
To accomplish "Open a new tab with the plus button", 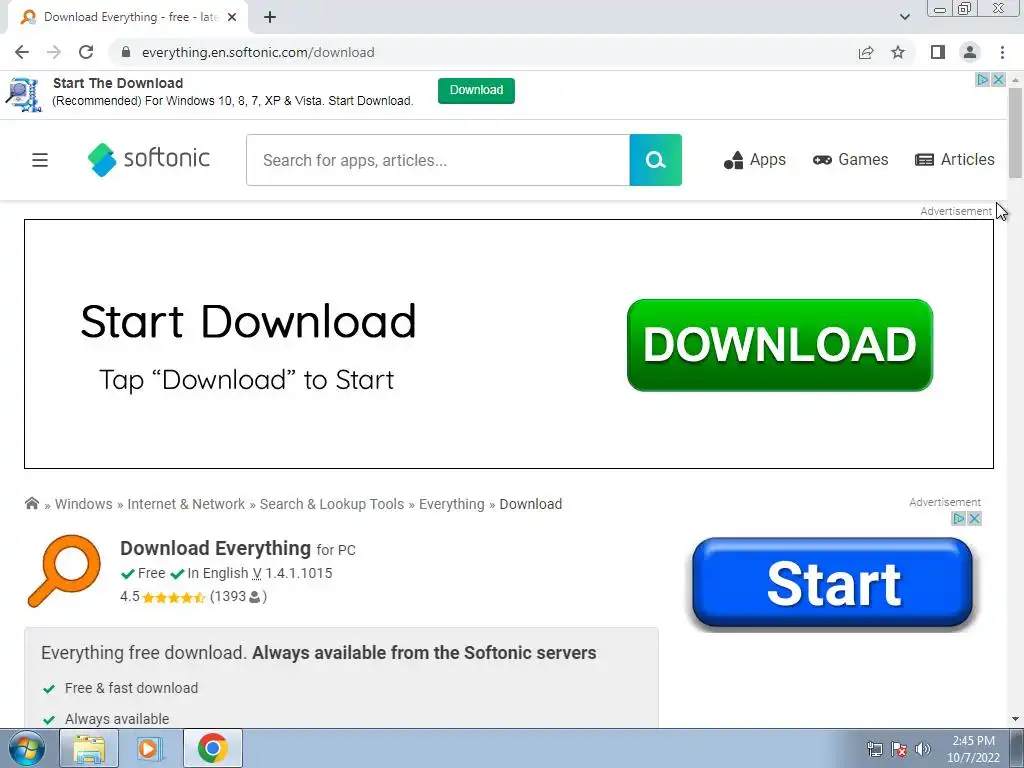I will click(270, 17).
